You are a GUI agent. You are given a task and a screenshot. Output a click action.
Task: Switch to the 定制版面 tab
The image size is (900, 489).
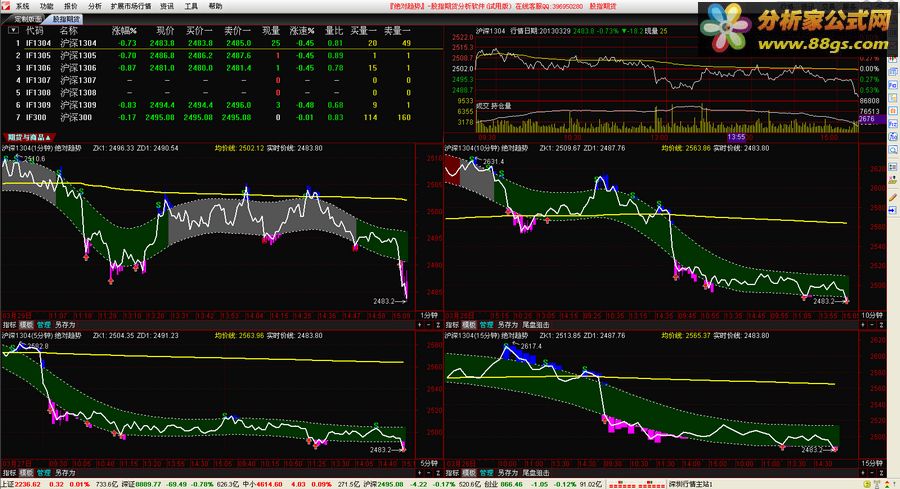pyautogui.click(x=28, y=19)
